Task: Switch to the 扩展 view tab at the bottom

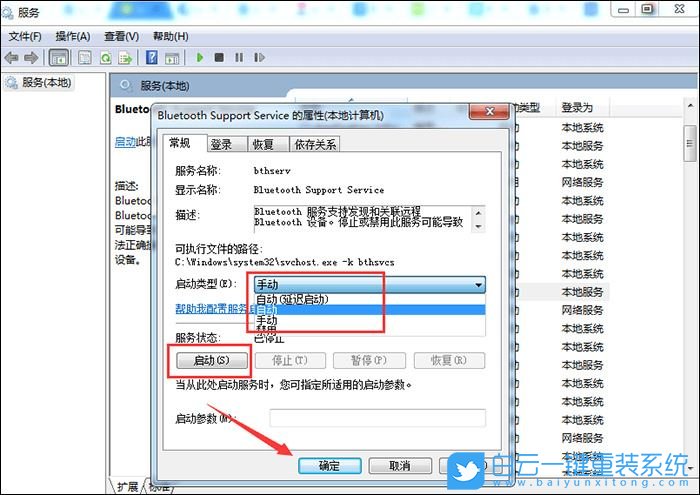Action: tap(128, 486)
